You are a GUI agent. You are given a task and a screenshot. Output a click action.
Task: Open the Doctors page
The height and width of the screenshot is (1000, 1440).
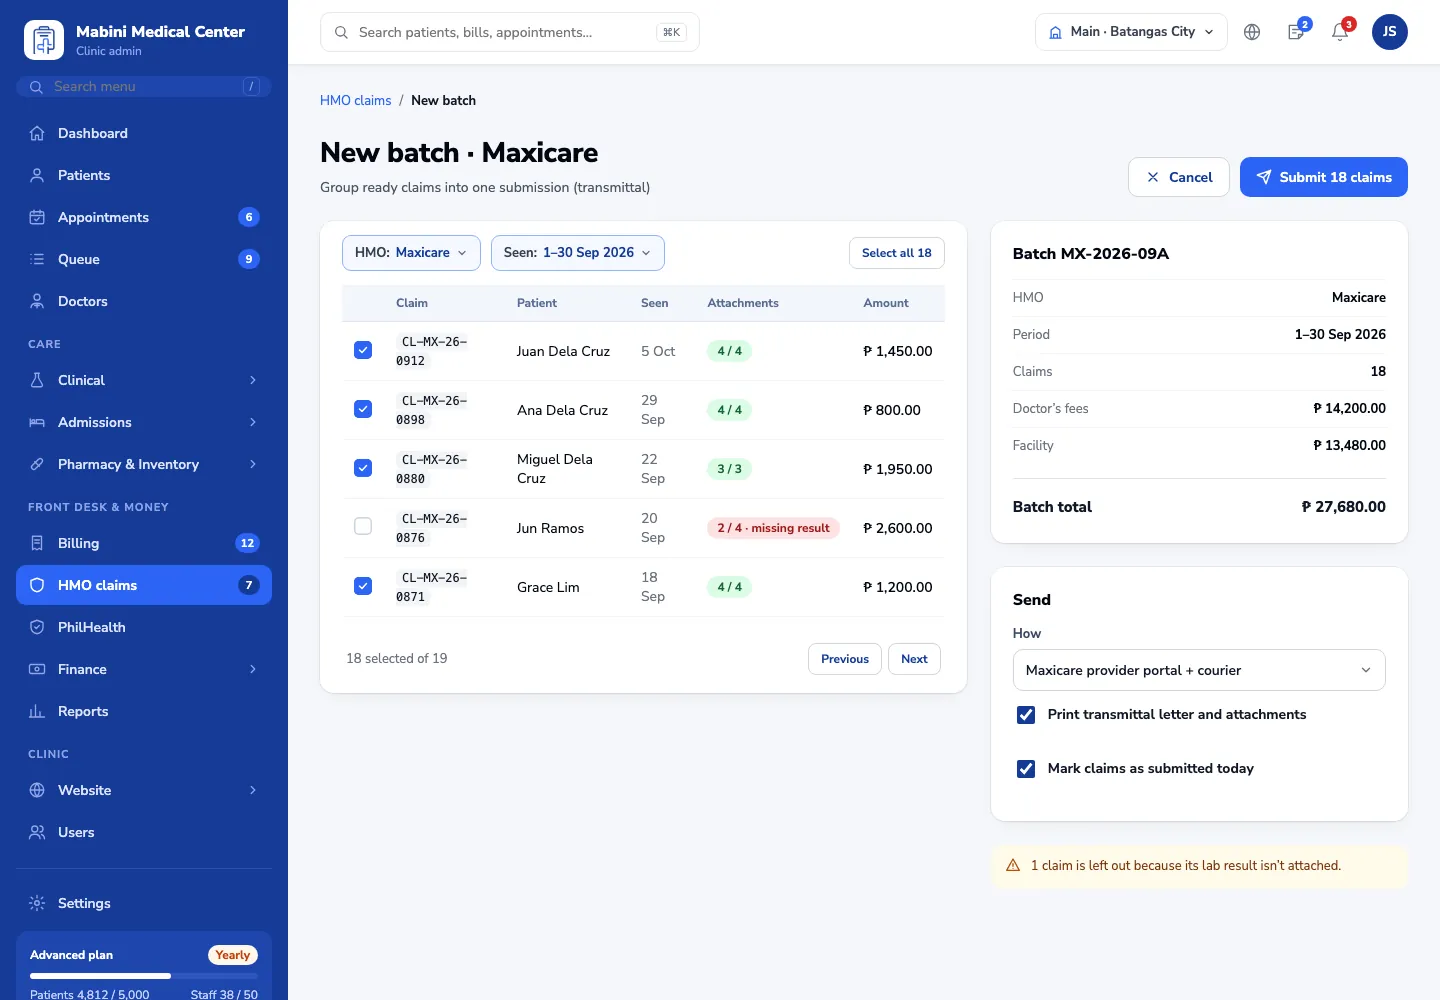click(x=144, y=301)
